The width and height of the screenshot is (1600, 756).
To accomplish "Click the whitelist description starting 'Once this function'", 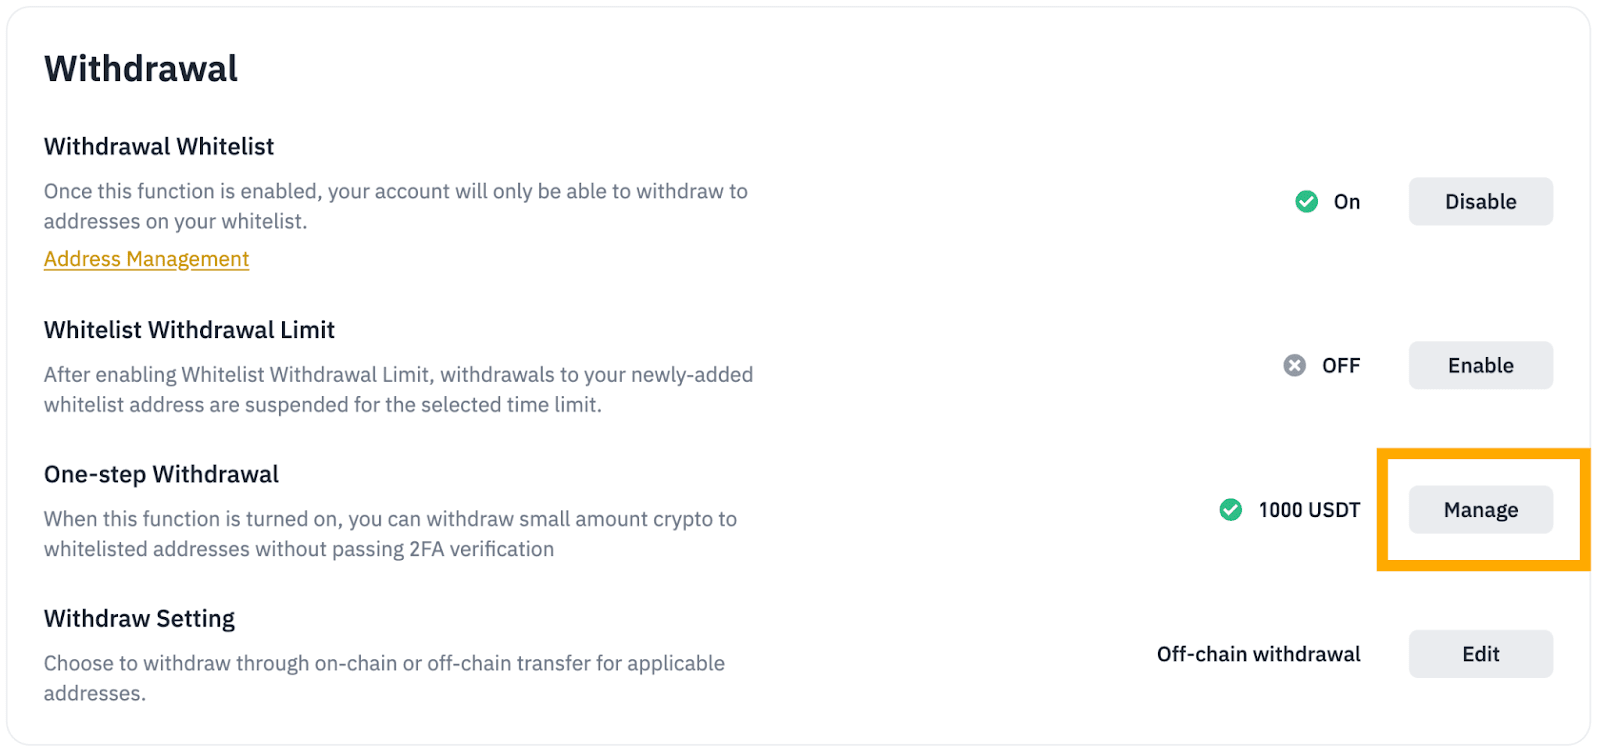I will (x=395, y=206).
